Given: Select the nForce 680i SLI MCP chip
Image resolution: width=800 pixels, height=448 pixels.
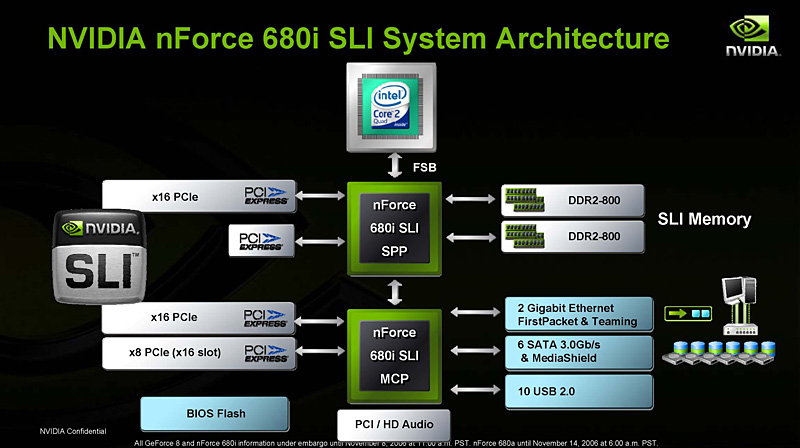Looking at the screenshot, I should pos(394,356).
